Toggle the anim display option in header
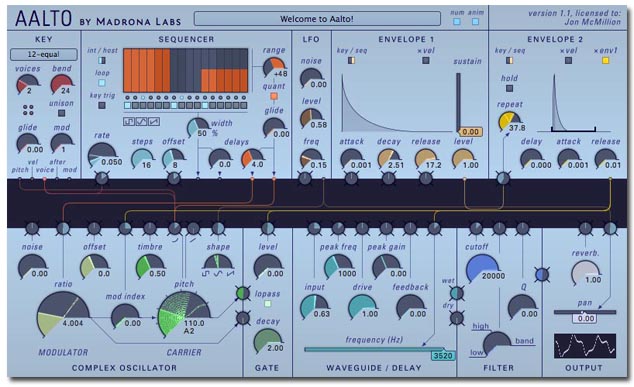 (476, 22)
